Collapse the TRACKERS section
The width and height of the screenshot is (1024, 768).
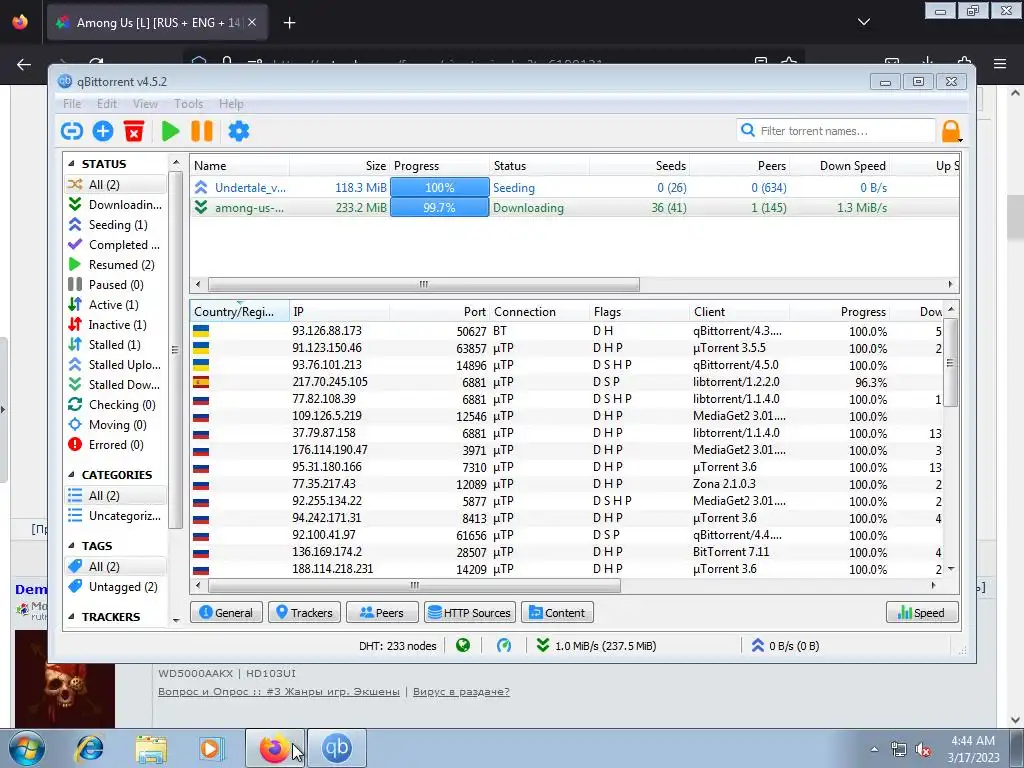pyautogui.click(x=71, y=616)
